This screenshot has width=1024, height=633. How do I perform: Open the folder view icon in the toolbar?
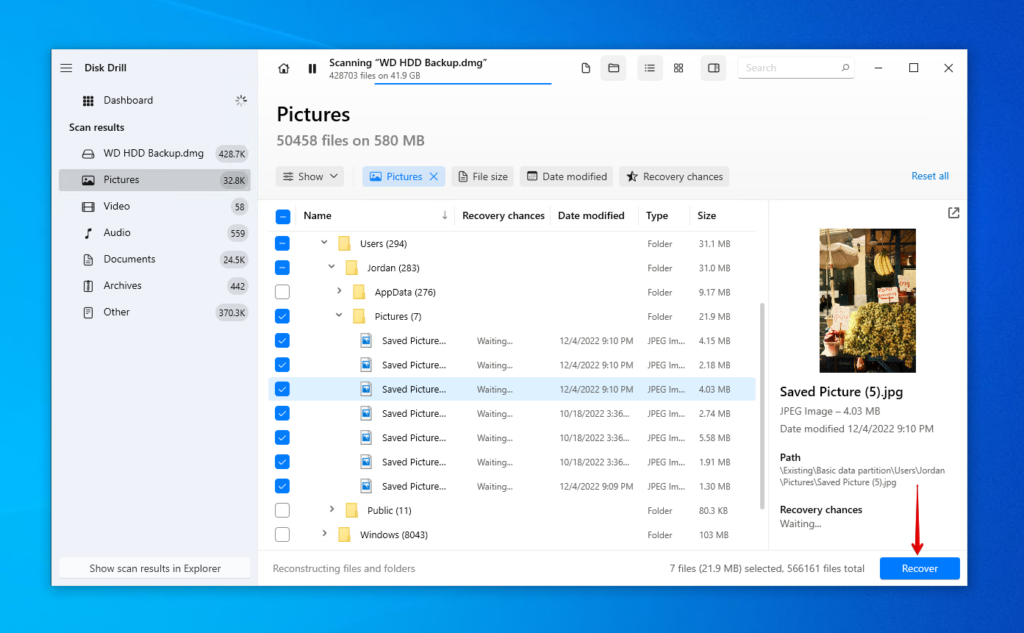613,67
